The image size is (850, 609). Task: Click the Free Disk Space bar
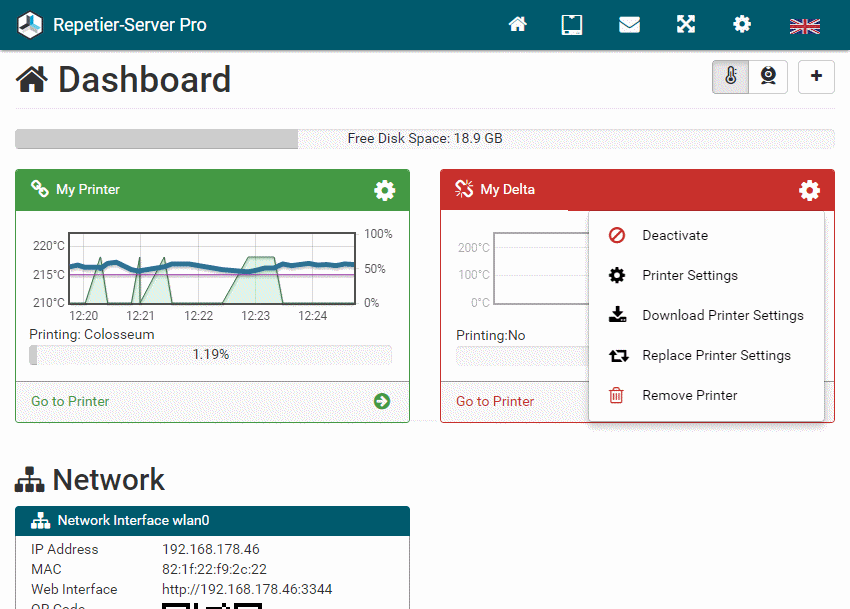pyautogui.click(x=425, y=139)
